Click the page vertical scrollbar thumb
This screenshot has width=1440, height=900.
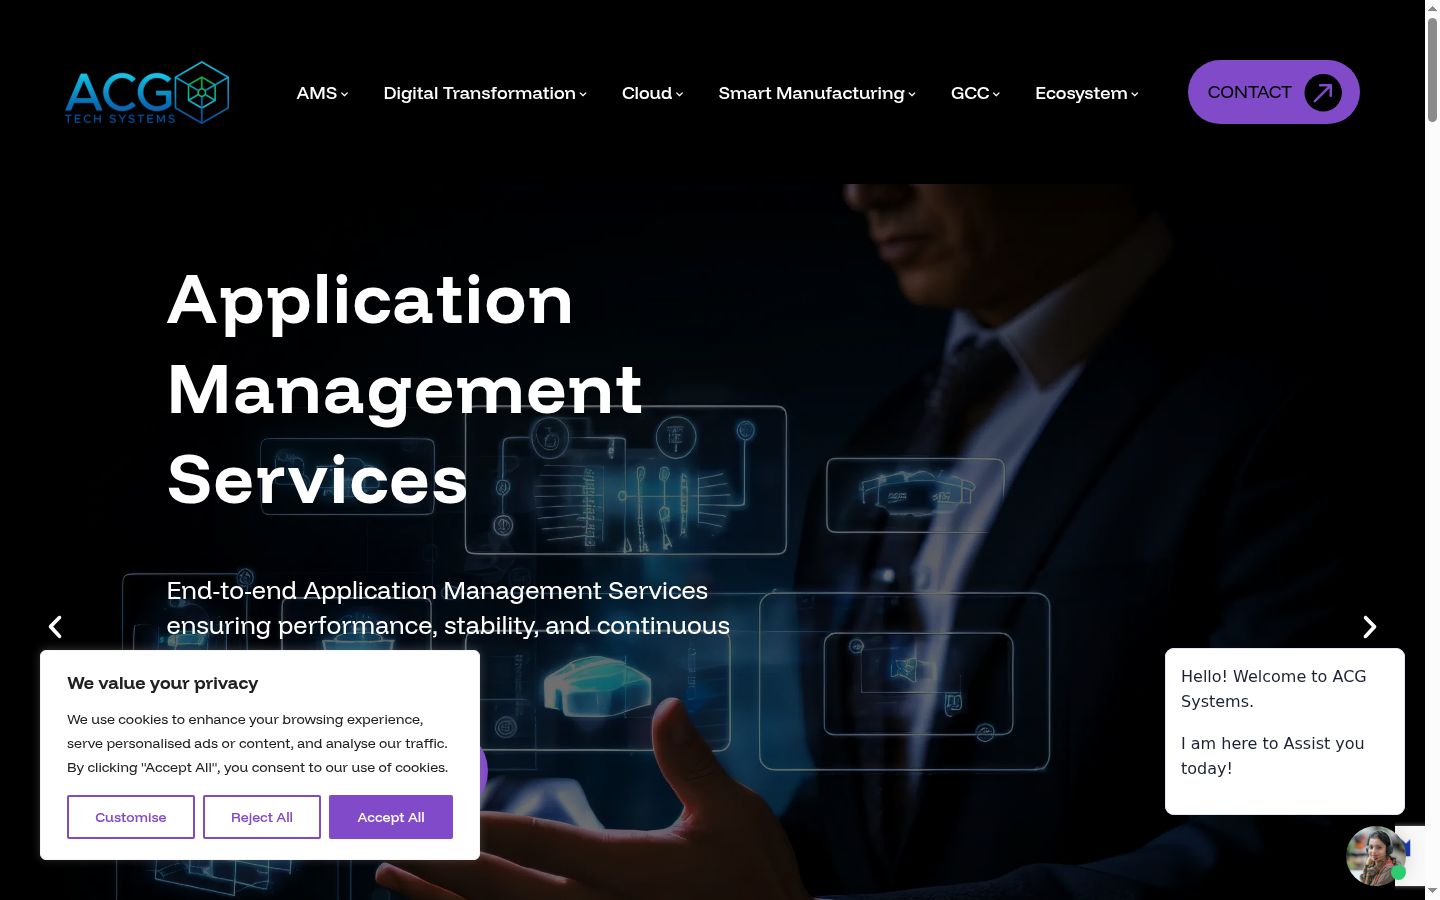[x=1432, y=70]
